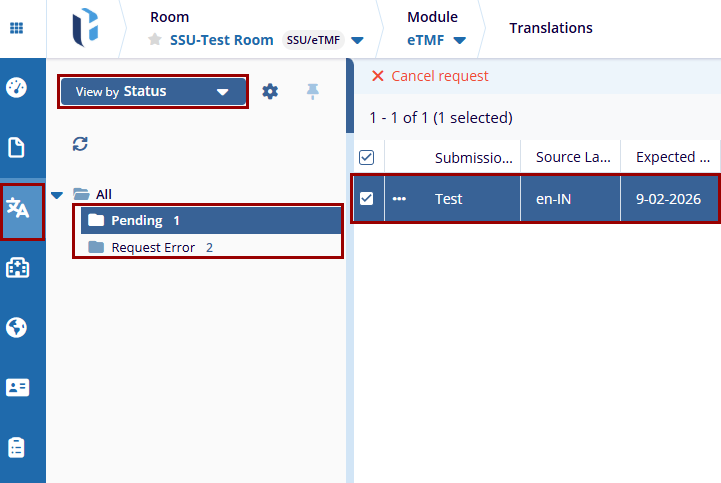Open the Room selector dropdown arrow
The height and width of the screenshot is (483, 721).
(x=357, y=41)
